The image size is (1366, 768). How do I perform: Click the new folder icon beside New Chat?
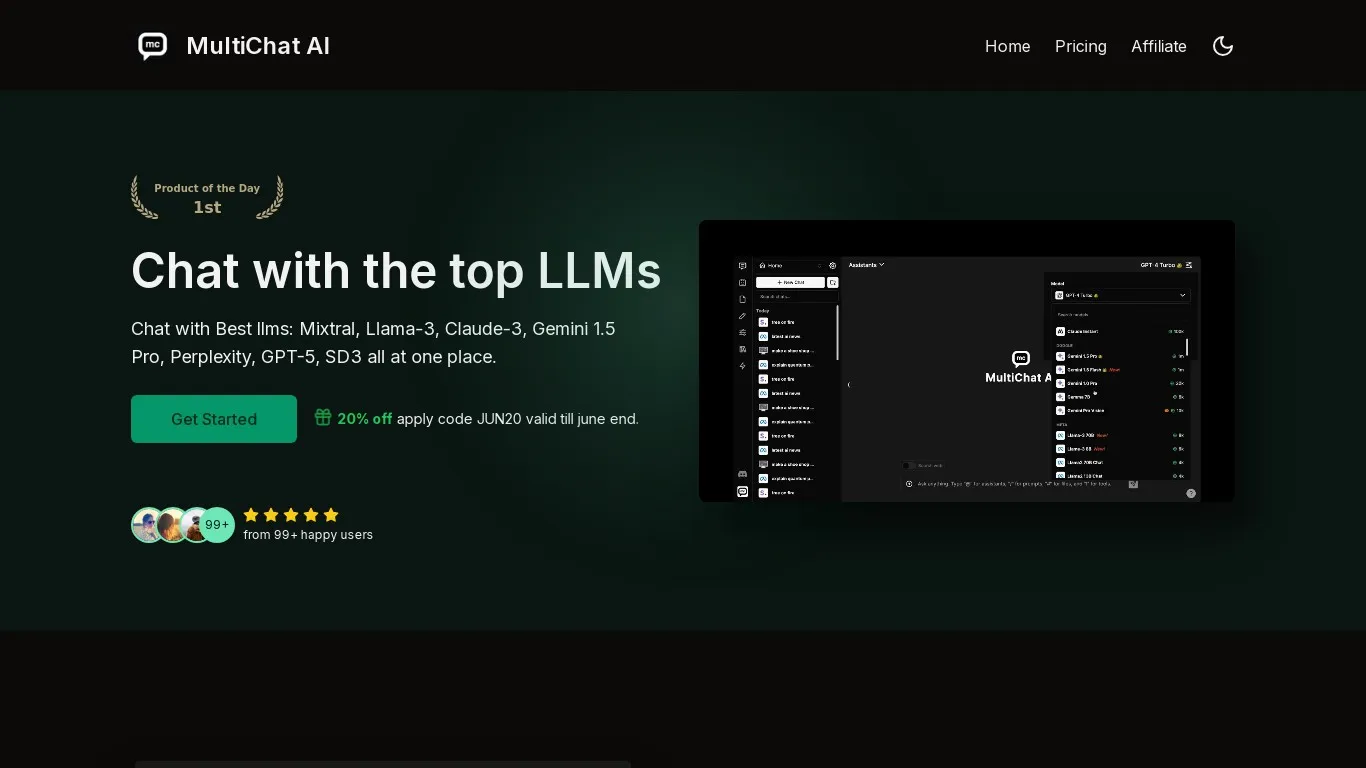pos(833,282)
